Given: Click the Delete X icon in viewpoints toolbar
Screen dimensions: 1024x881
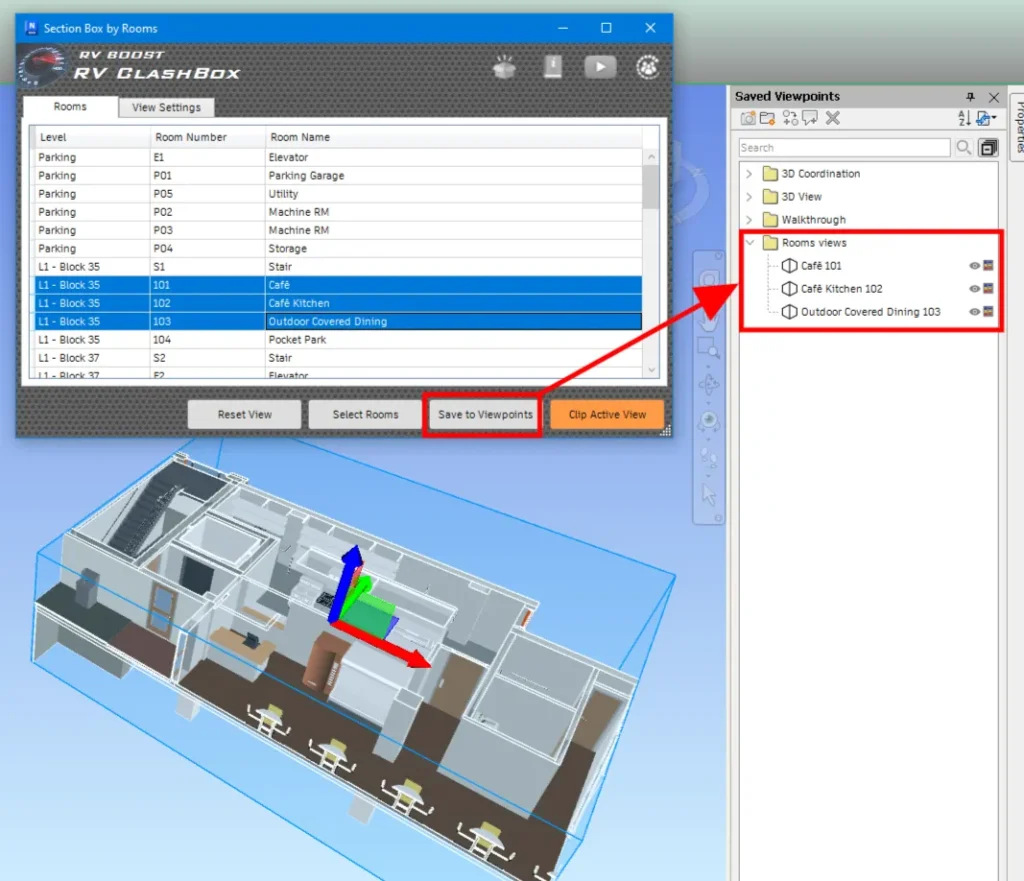Looking at the screenshot, I should coord(833,119).
